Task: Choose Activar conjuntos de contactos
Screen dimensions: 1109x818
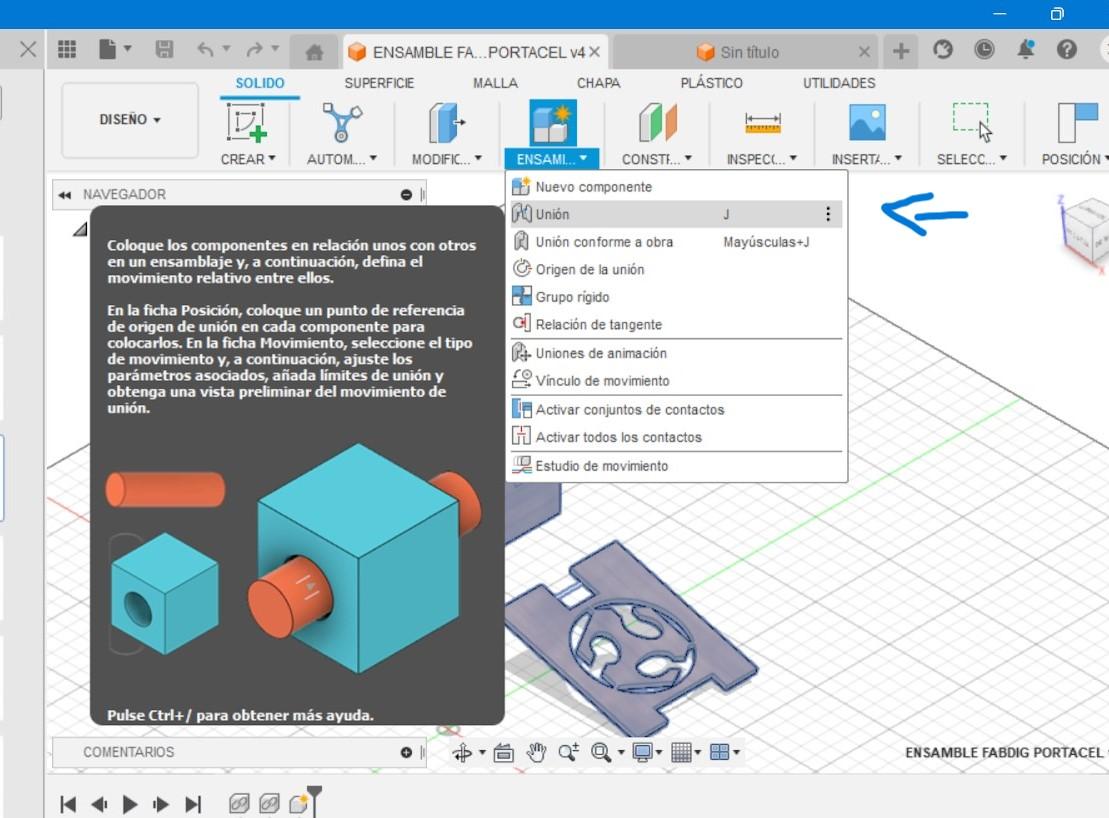Action: [676, 409]
